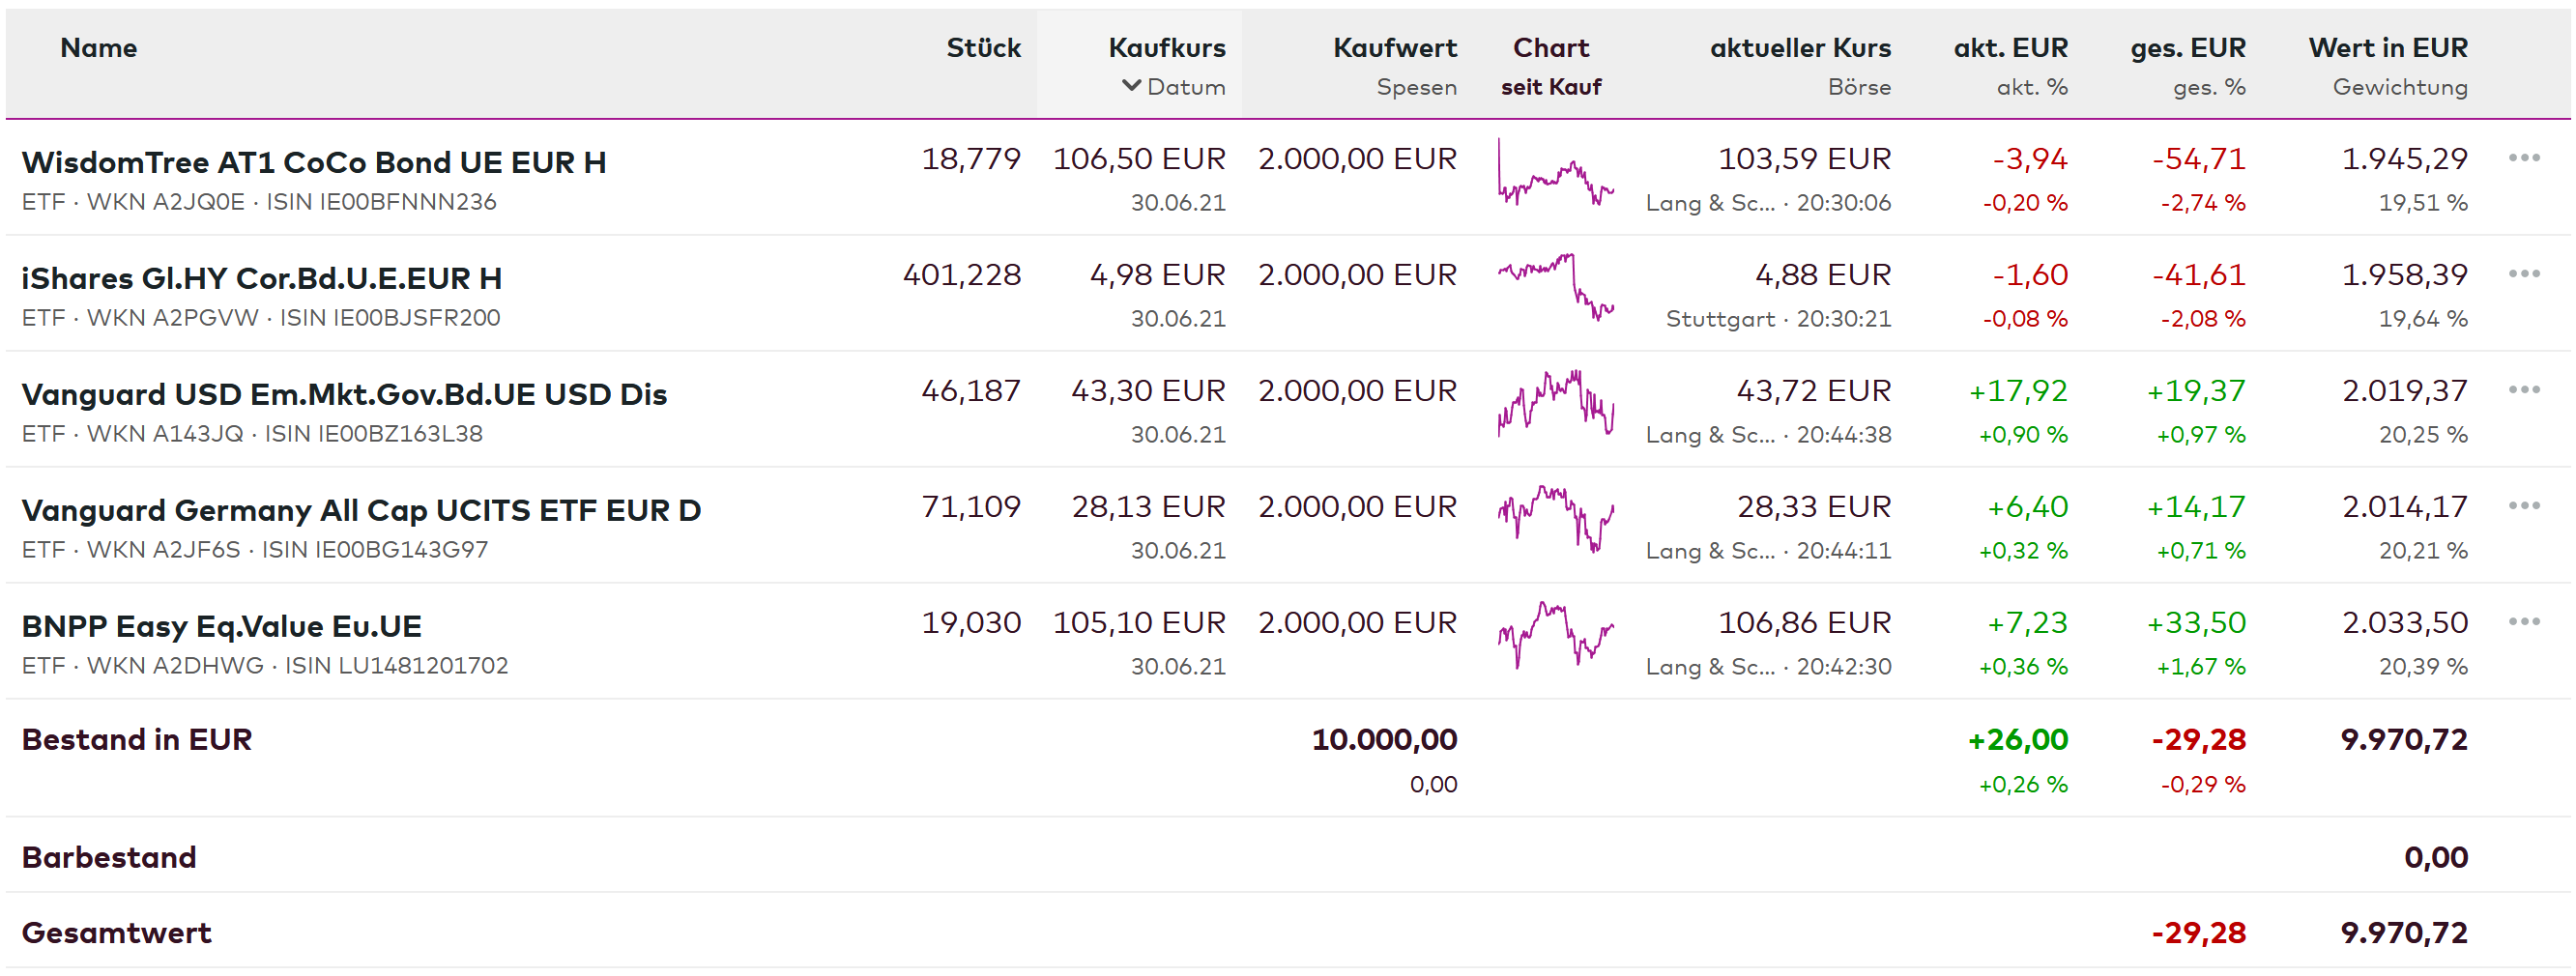Open three-dot menu for iShares Gl.HY row
The height and width of the screenshot is (976, 2576).
(x=2523, y=274)
